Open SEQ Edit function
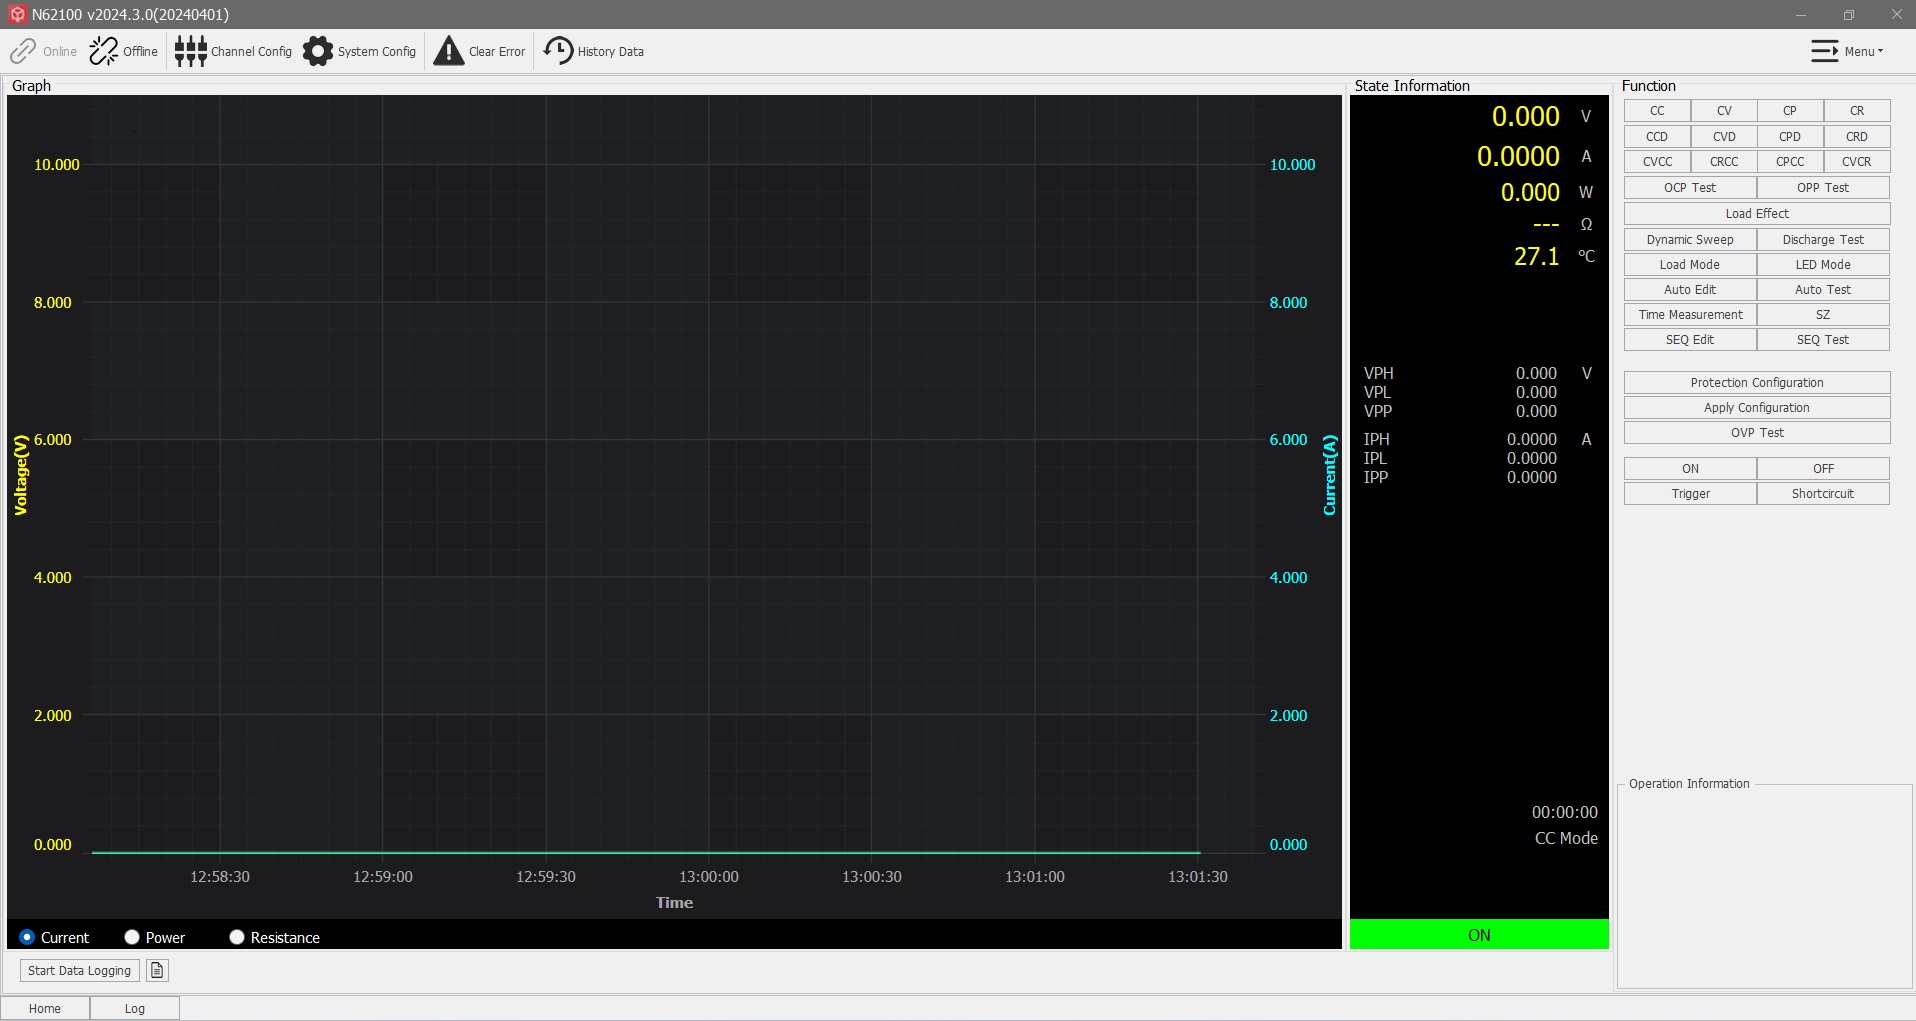Screen dimensions: 1916x1021 [1690, 339]
